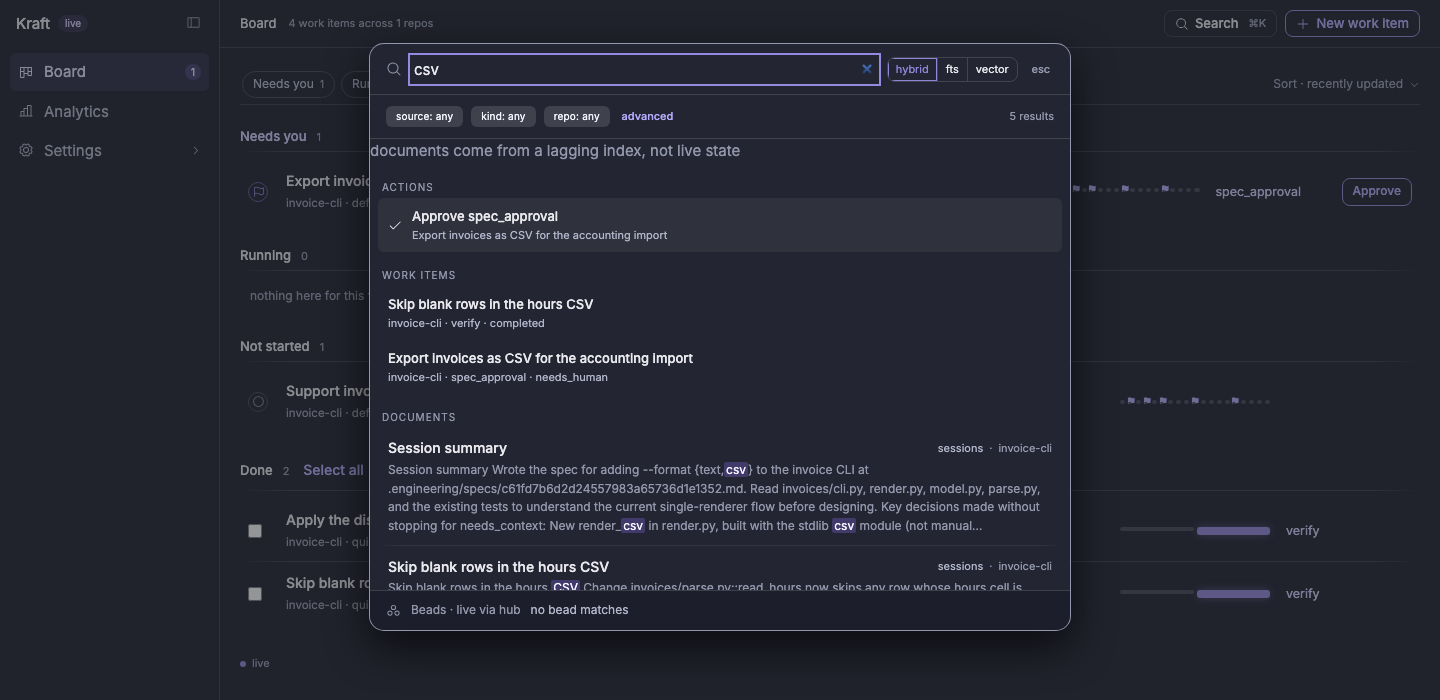The width and height of the screenshot is (1440, 700).
Task: Click Needs you section heading
Action: pyautogui.click(x=273, y=136)
